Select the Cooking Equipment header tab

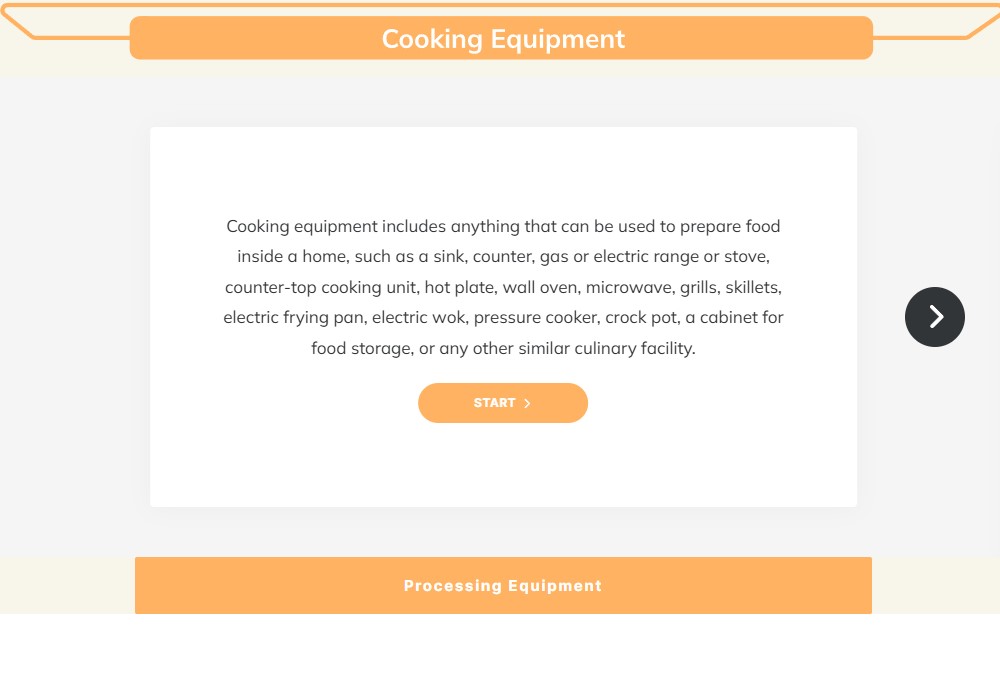[x=501, y=38]
